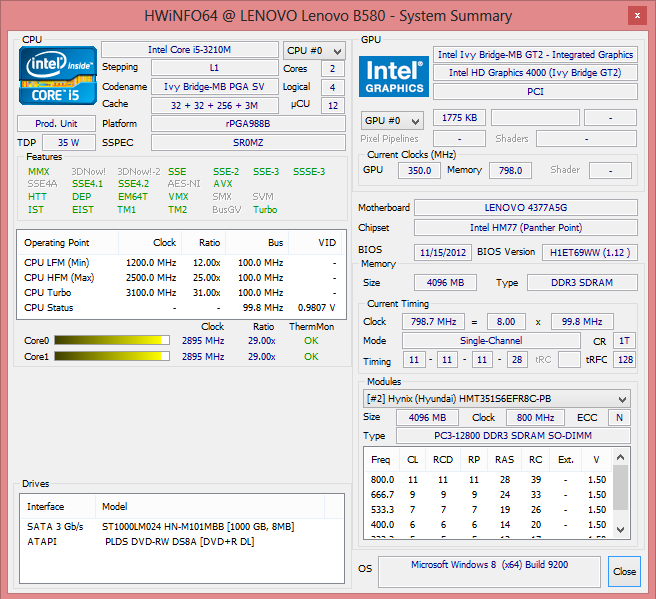Click the Intel Graphics logo image

coord(394,77)
